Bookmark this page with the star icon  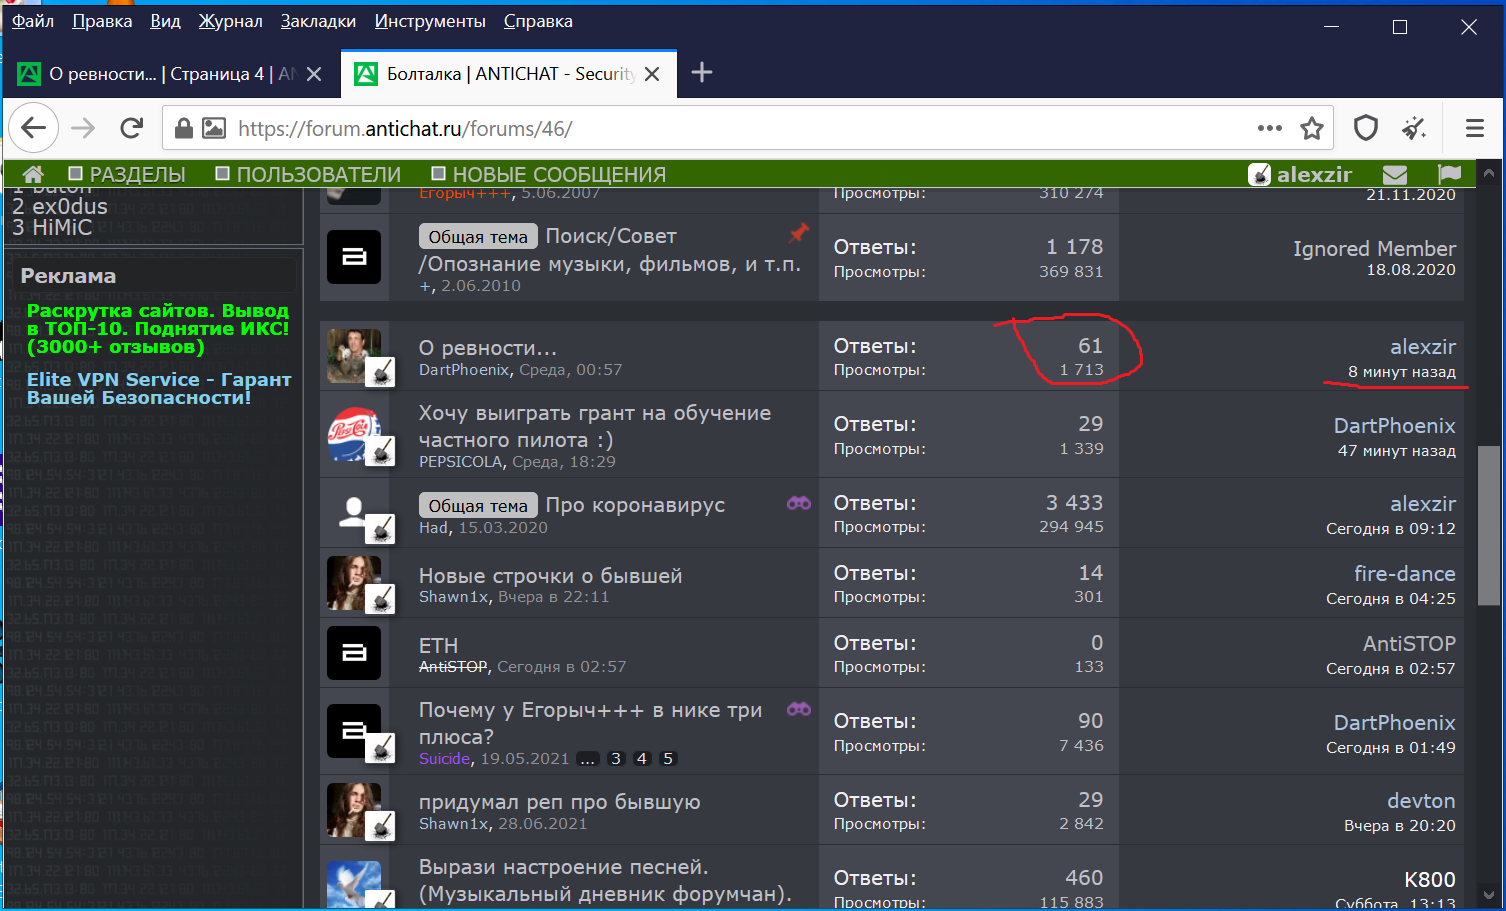tap(1311, 128)
